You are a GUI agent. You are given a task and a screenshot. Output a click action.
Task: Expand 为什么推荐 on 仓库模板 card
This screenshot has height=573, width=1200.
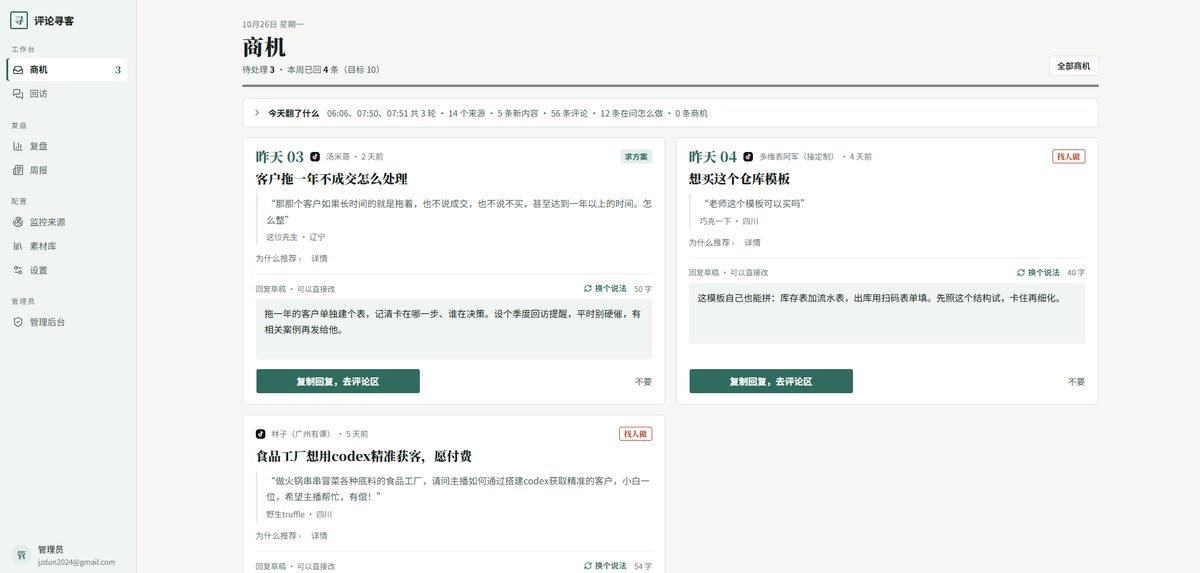(711, 242)
